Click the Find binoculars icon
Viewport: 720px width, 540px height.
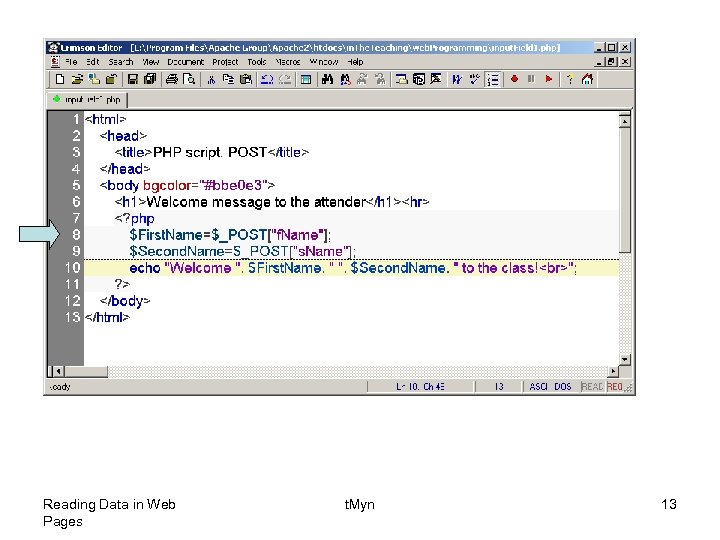tap(327, 79)
